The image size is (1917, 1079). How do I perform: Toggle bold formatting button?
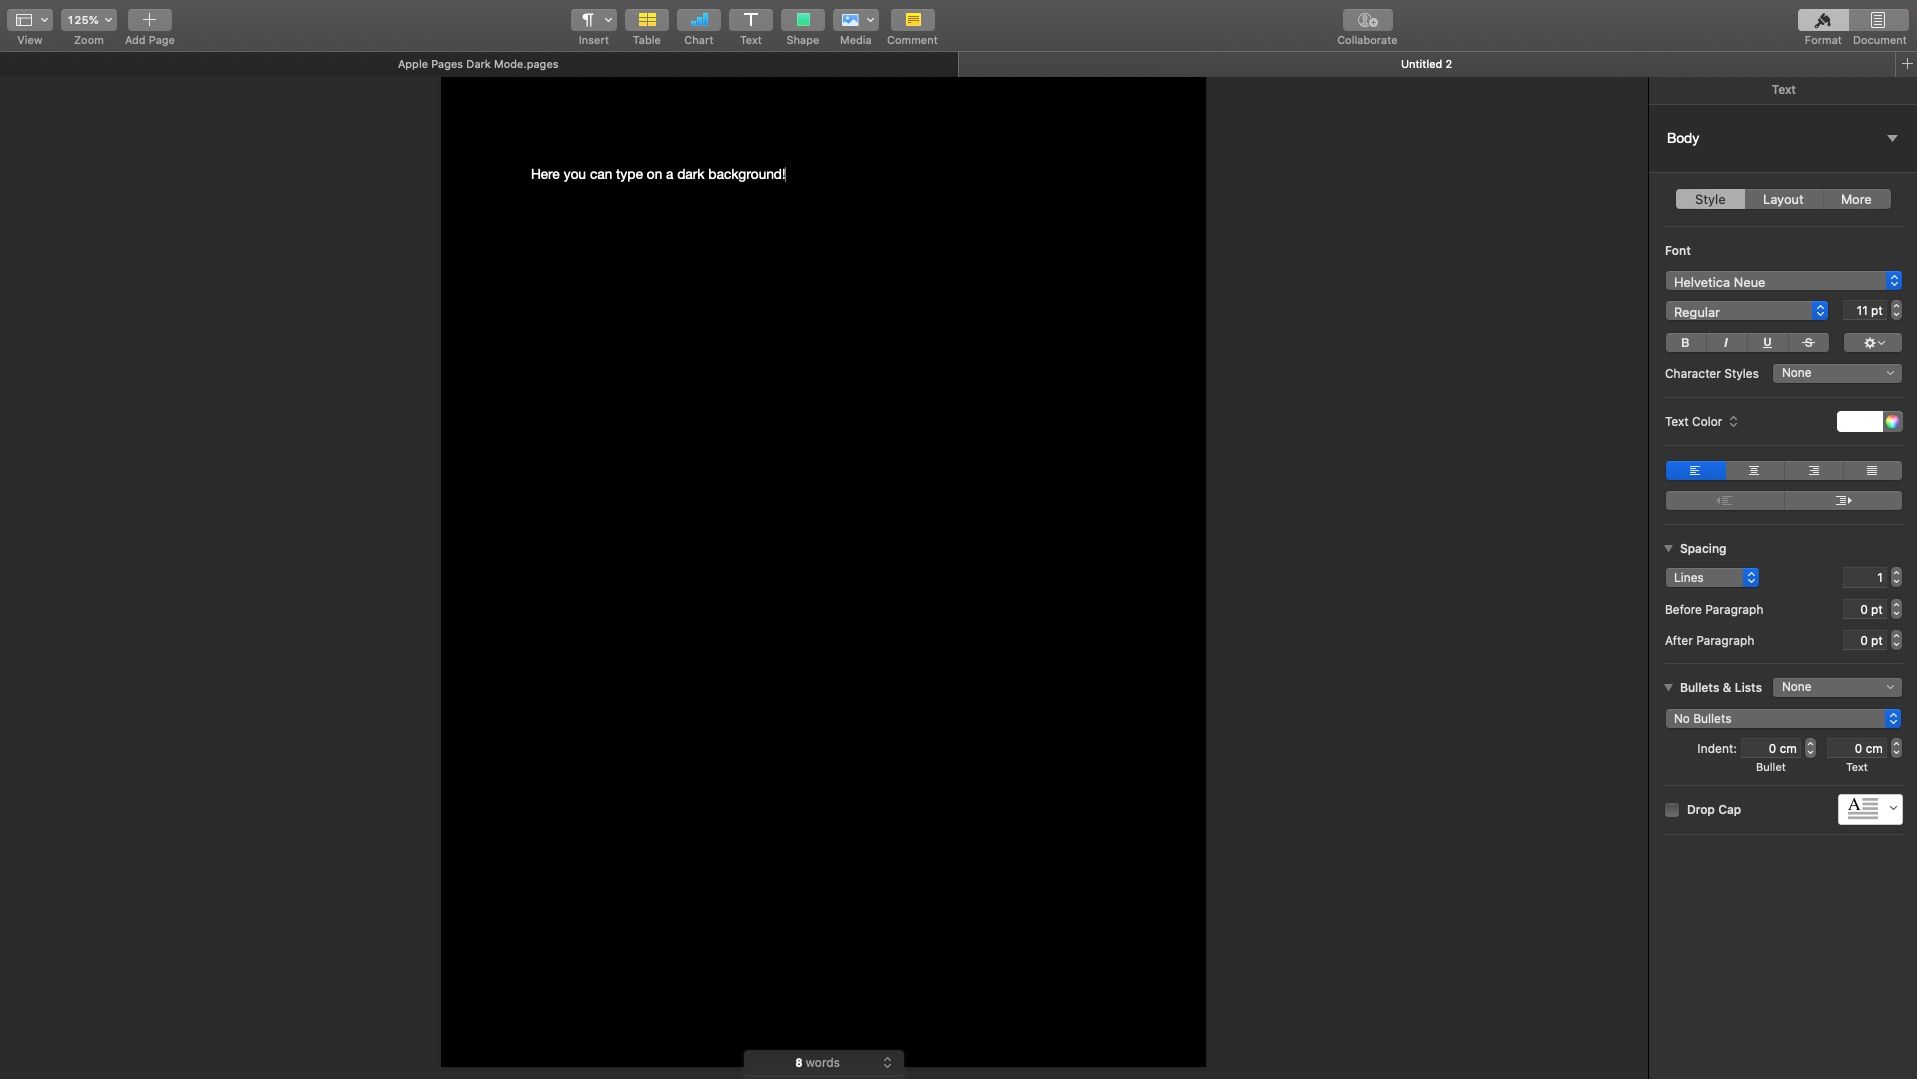(x=1685, y=343)
